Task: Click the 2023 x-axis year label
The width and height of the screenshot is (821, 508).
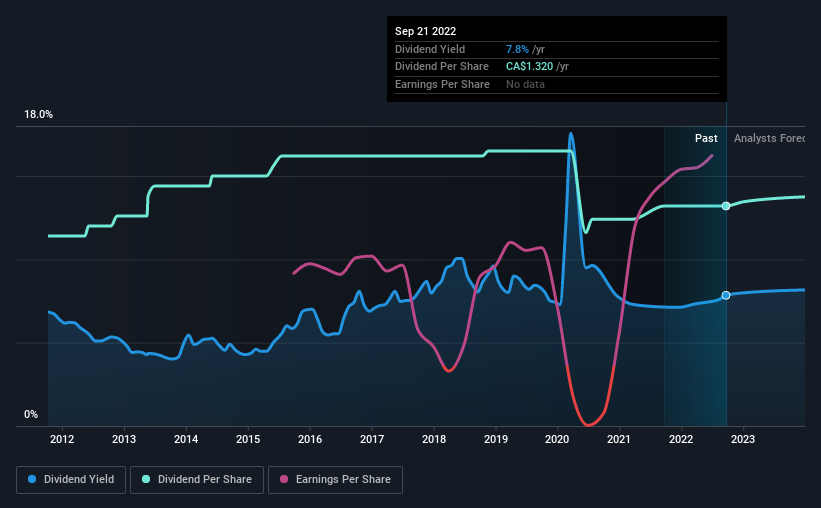Action: (742, 439)
